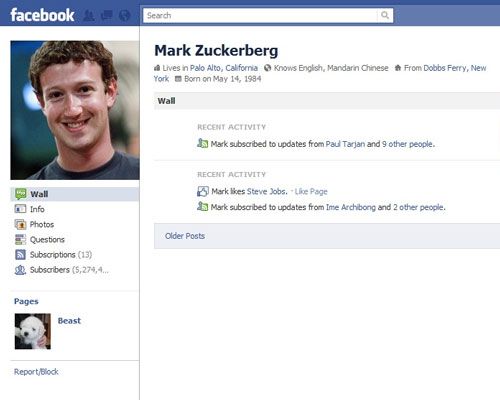Click the Report/Block link
The width and height of the screenshot is (500, 400).
(x=36, y=372)
